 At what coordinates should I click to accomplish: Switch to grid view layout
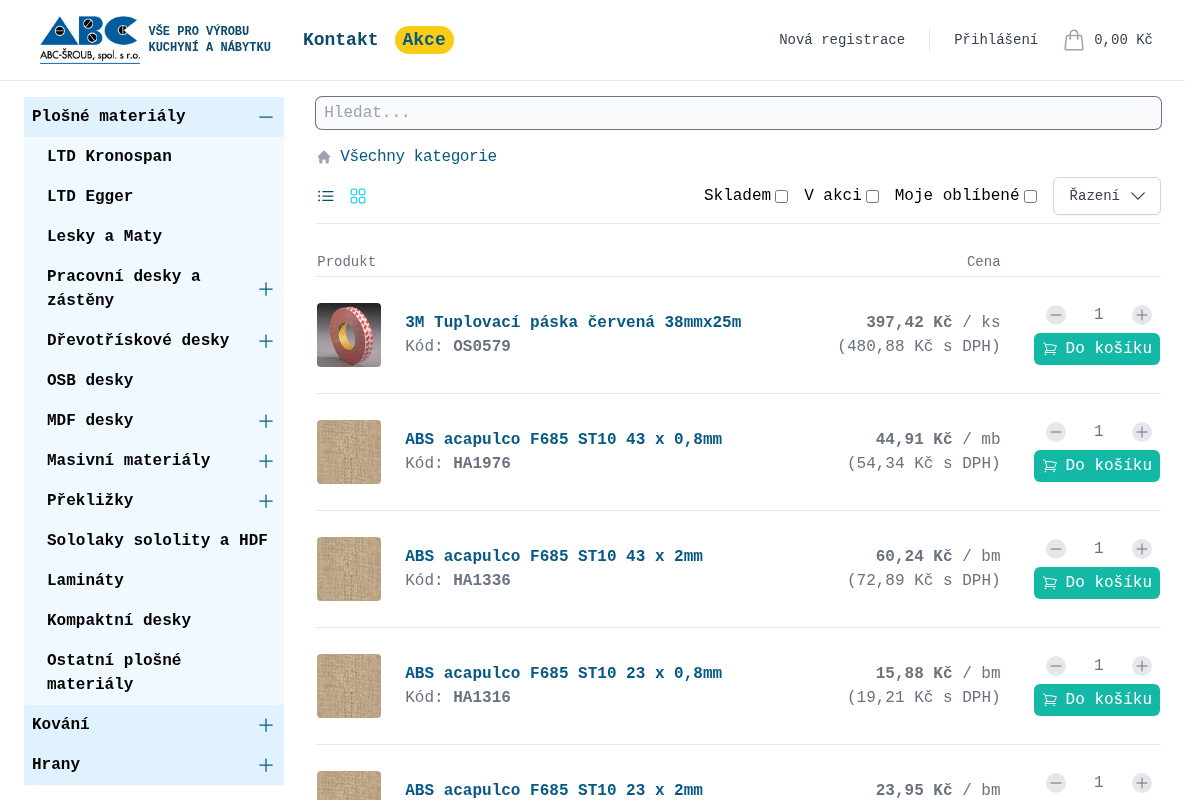[358, 196]
